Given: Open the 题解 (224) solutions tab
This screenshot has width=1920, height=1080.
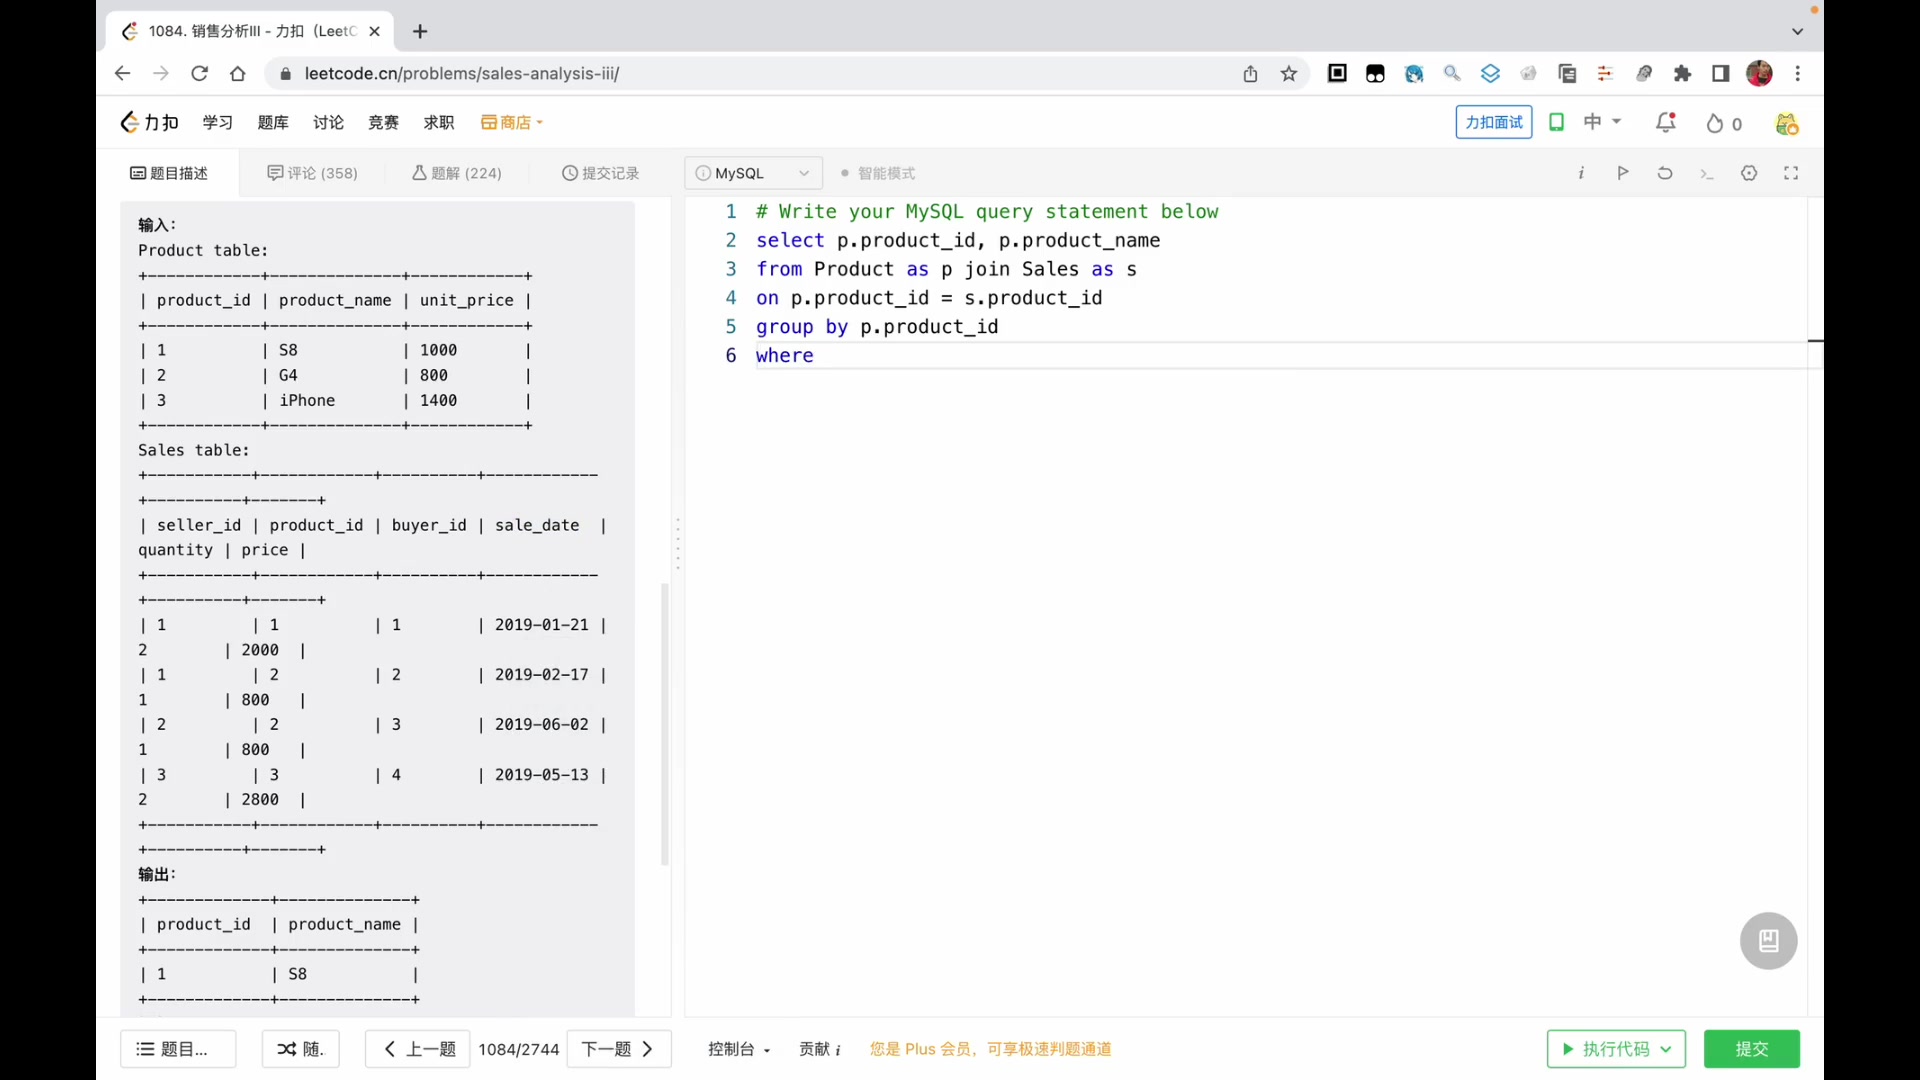Looking at the screenshot, I should tap(457, 173).
